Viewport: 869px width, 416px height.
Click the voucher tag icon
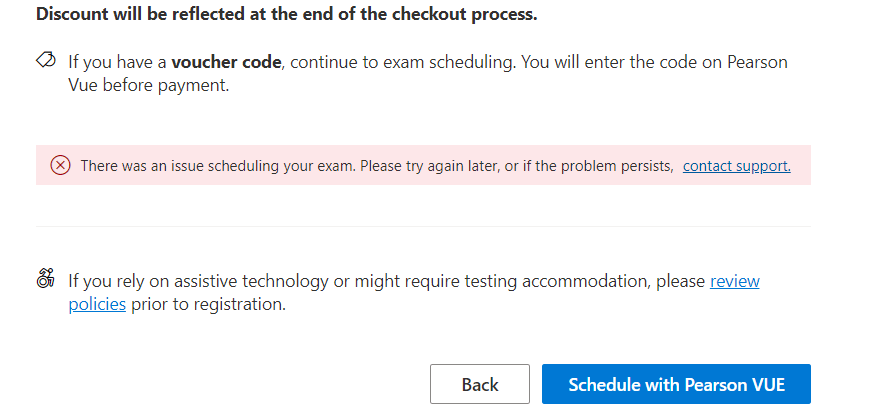coord(45,60)
